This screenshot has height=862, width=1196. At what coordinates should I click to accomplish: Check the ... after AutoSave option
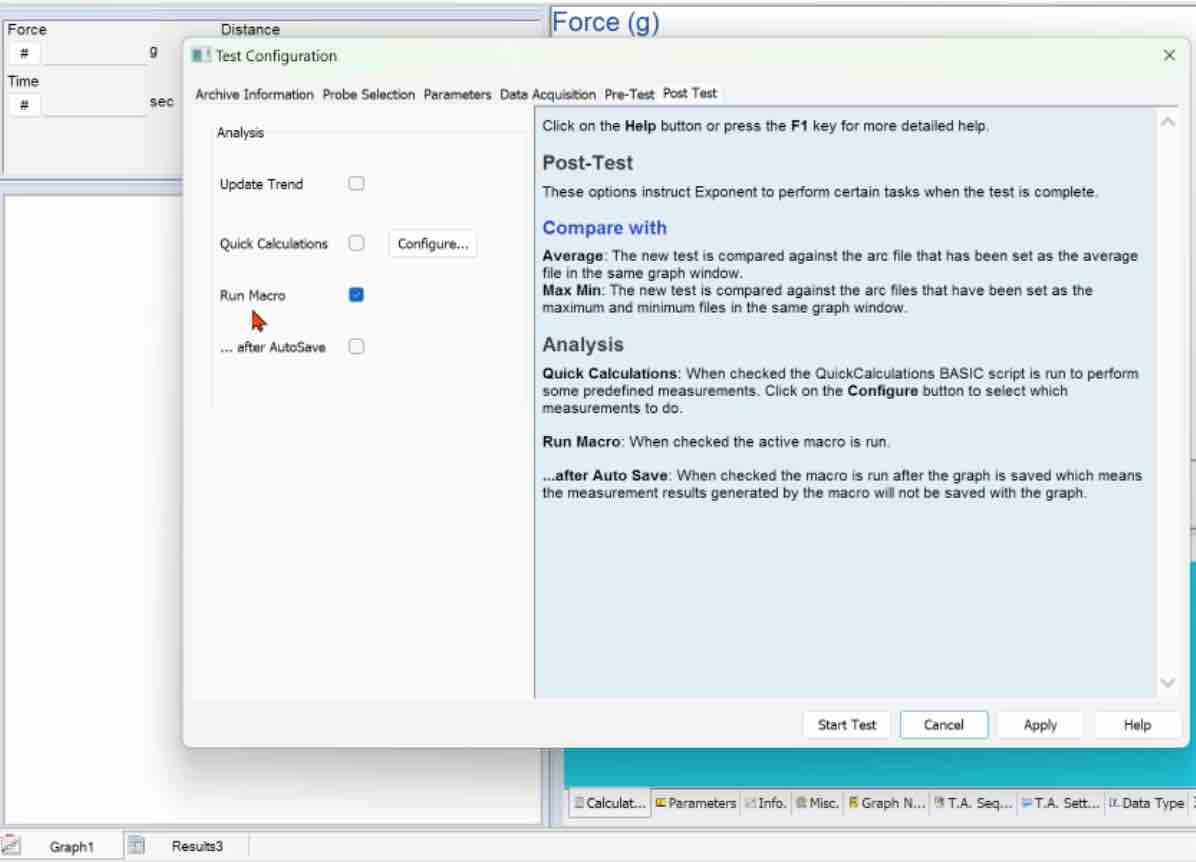coord(356,346)
